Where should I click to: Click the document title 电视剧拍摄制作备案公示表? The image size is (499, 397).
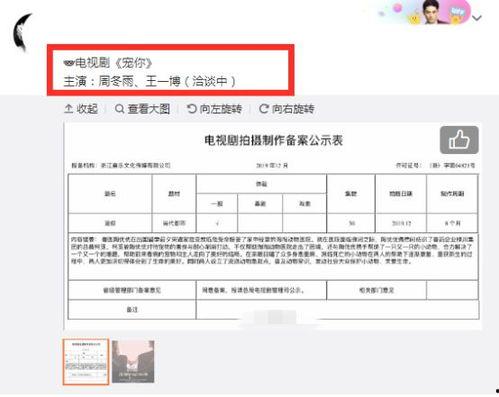(x=274, y=140)
